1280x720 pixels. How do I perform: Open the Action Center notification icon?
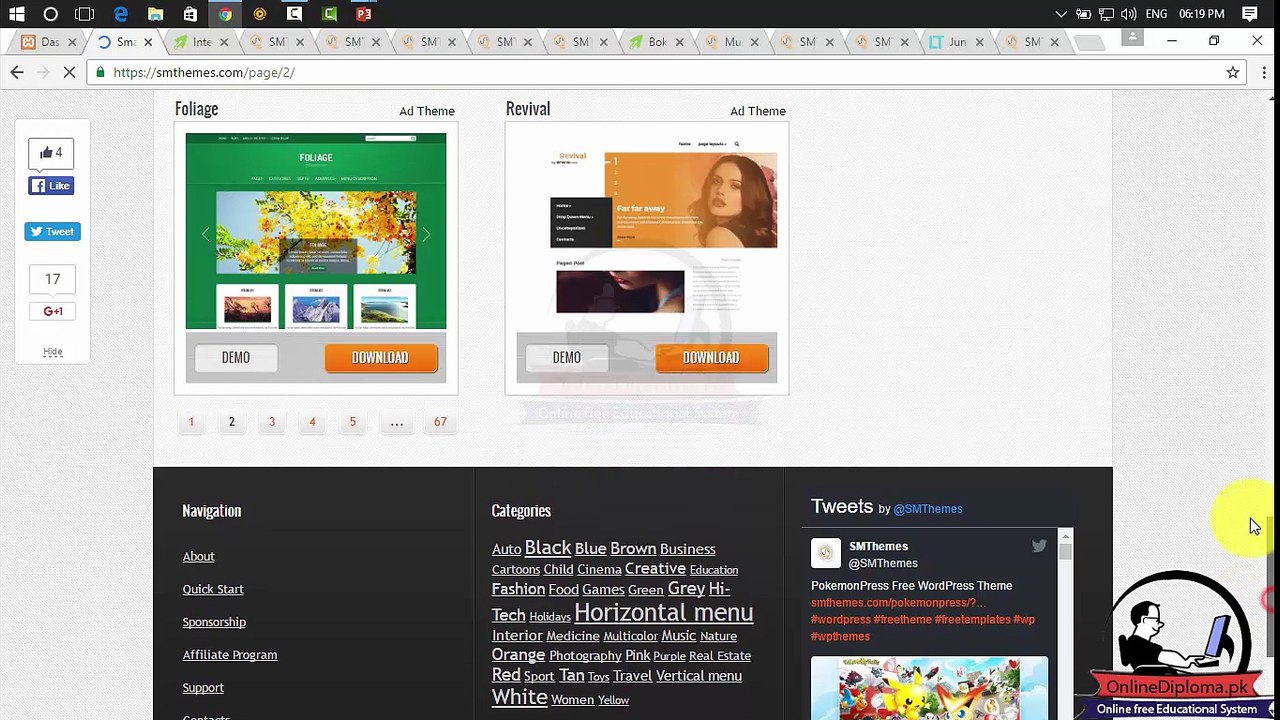(x=1250, y=14)
